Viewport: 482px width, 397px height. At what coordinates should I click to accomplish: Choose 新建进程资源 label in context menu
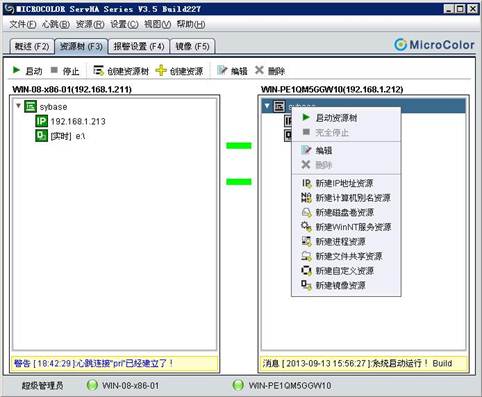coord(341,241)
